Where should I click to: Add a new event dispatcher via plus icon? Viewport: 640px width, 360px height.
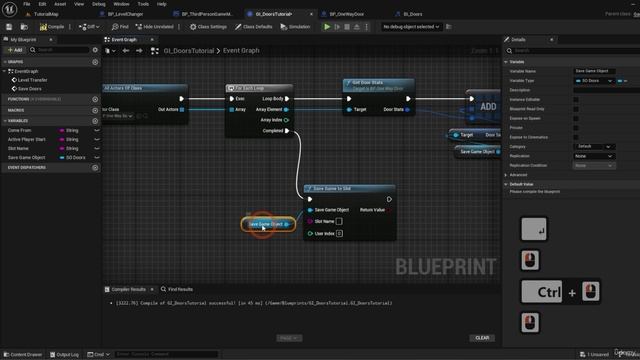click(95, 168)
